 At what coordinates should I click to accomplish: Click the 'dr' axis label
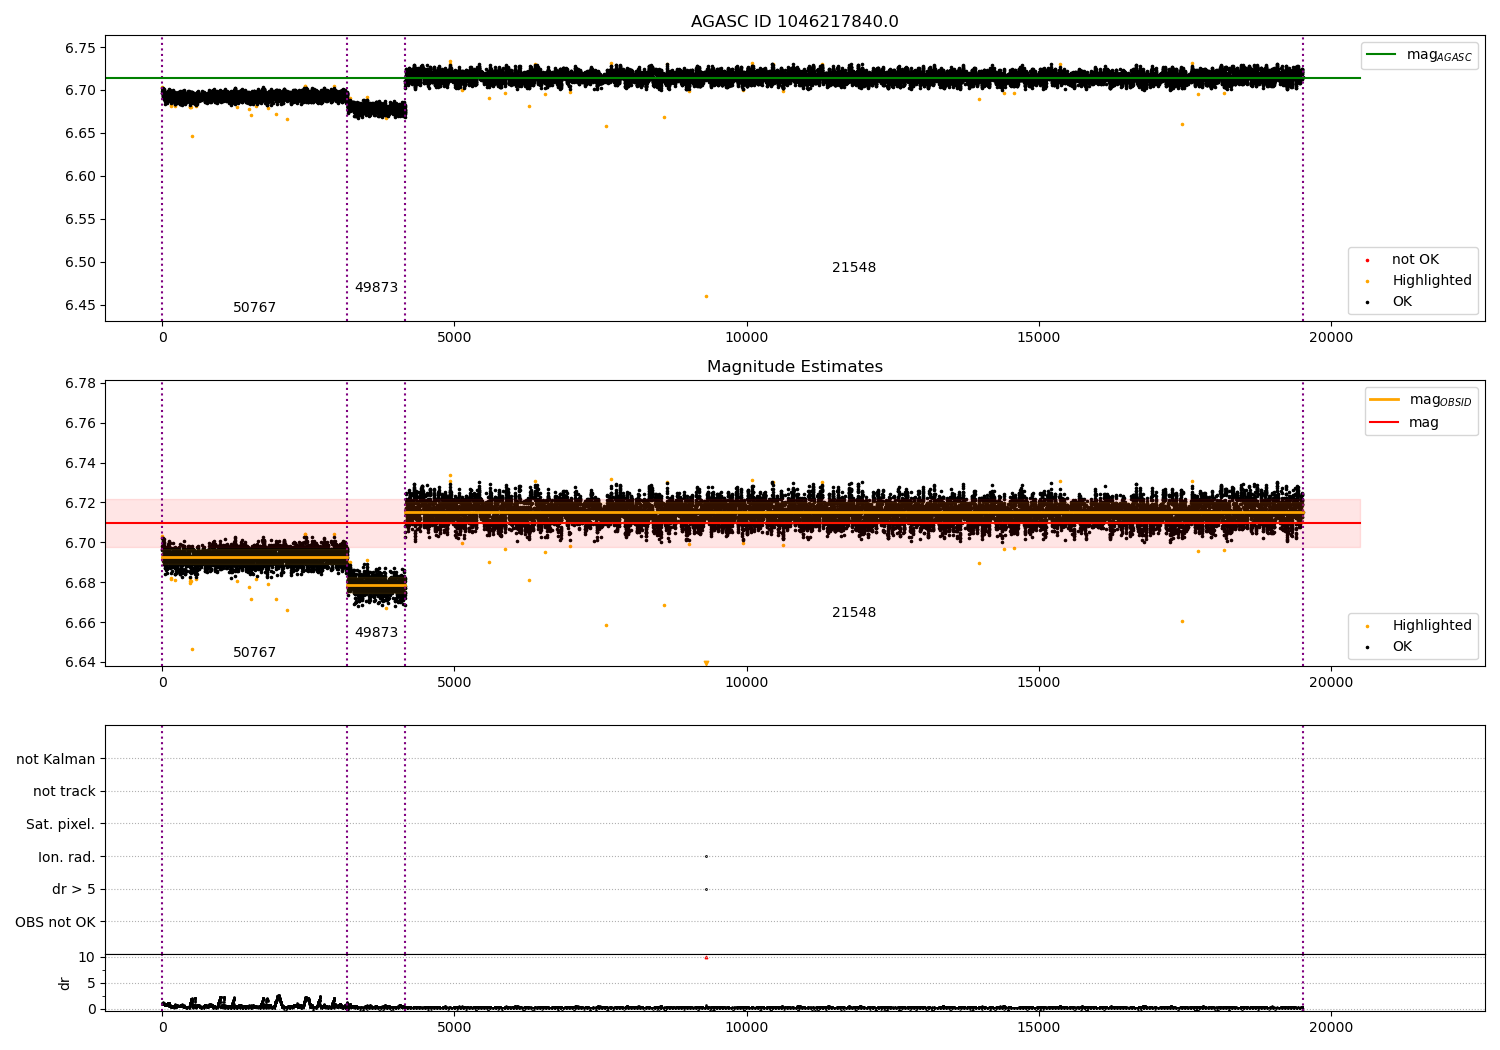click(65, 983)
